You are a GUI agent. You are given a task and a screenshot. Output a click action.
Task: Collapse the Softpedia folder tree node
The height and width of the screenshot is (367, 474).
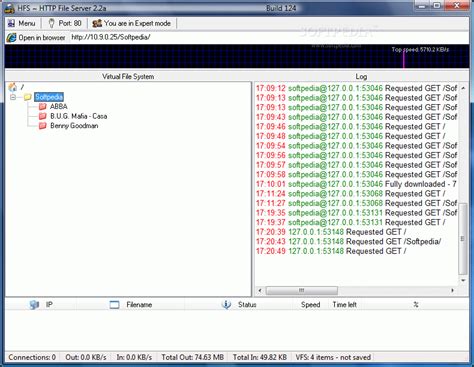coord(13,97)
